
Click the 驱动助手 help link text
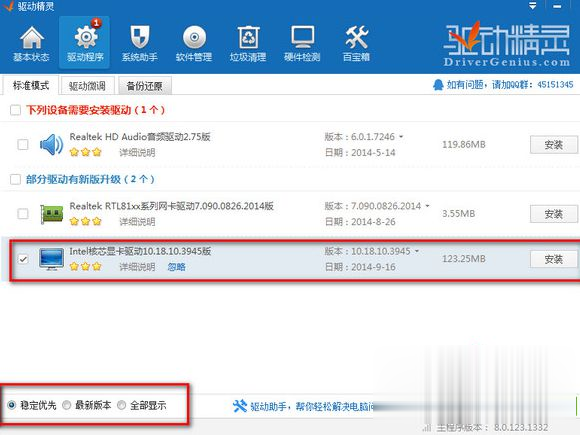click(x=311, y=407)
